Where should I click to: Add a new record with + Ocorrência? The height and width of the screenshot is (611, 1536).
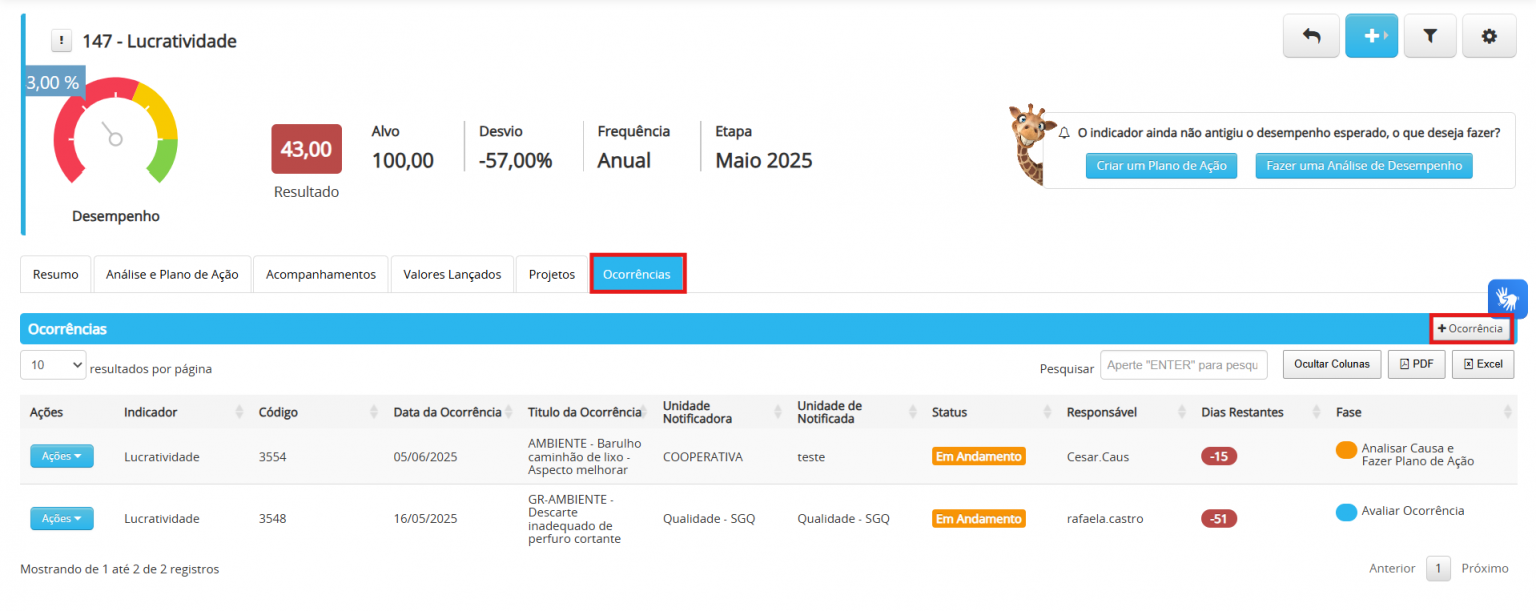[x=1470, y=328]
